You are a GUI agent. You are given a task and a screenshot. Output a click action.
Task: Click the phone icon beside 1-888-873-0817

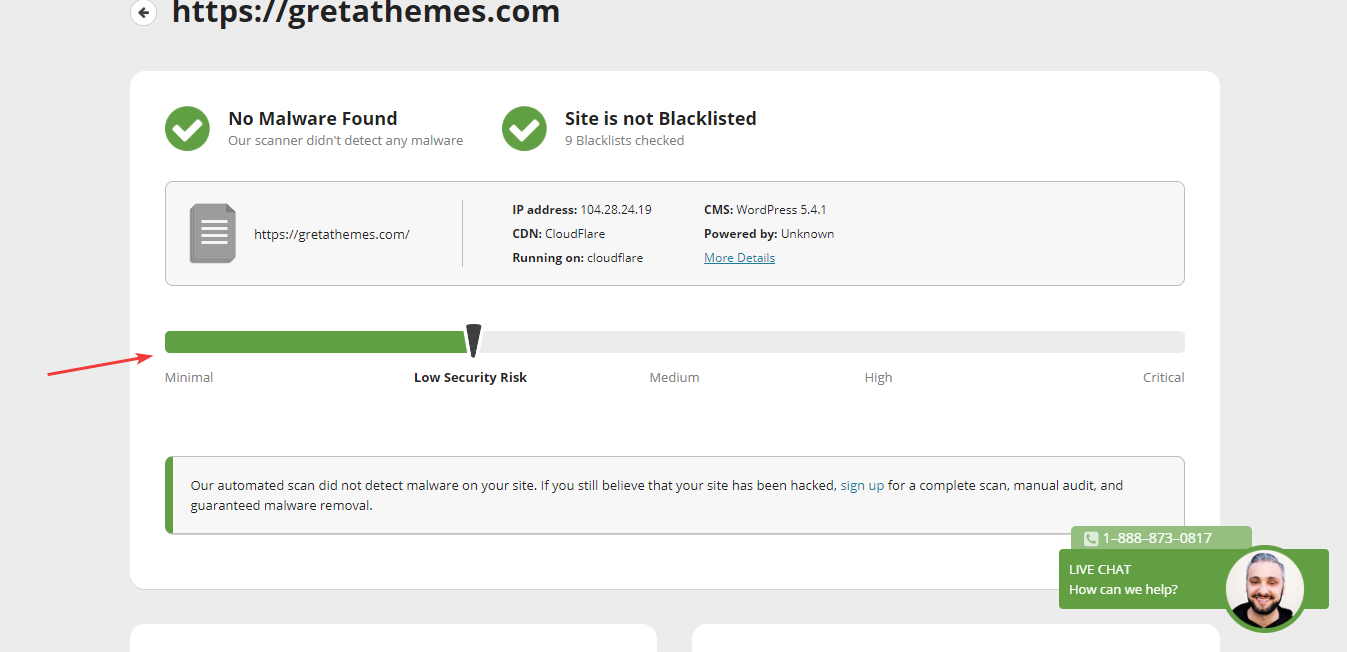click(x=1091, y=539)
